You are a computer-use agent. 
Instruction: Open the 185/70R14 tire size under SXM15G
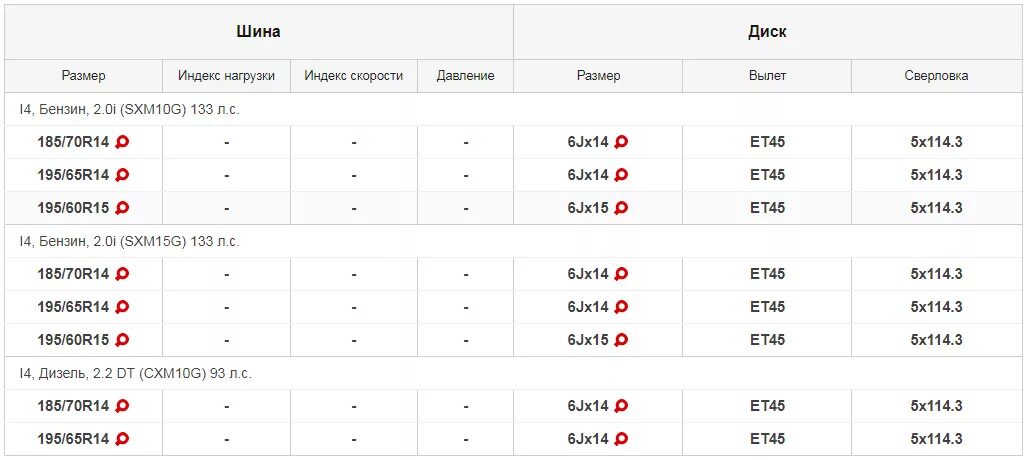pyautogui.click(x=73, y=274)
